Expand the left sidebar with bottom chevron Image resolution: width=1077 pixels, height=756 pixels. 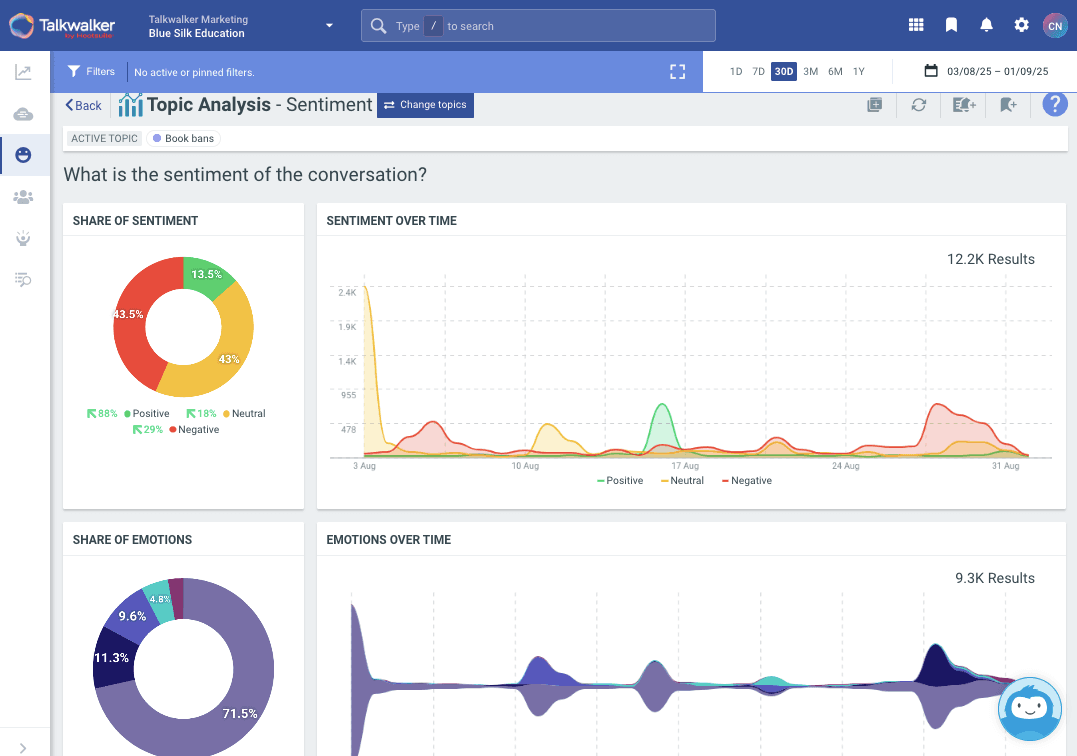[23, 747]
